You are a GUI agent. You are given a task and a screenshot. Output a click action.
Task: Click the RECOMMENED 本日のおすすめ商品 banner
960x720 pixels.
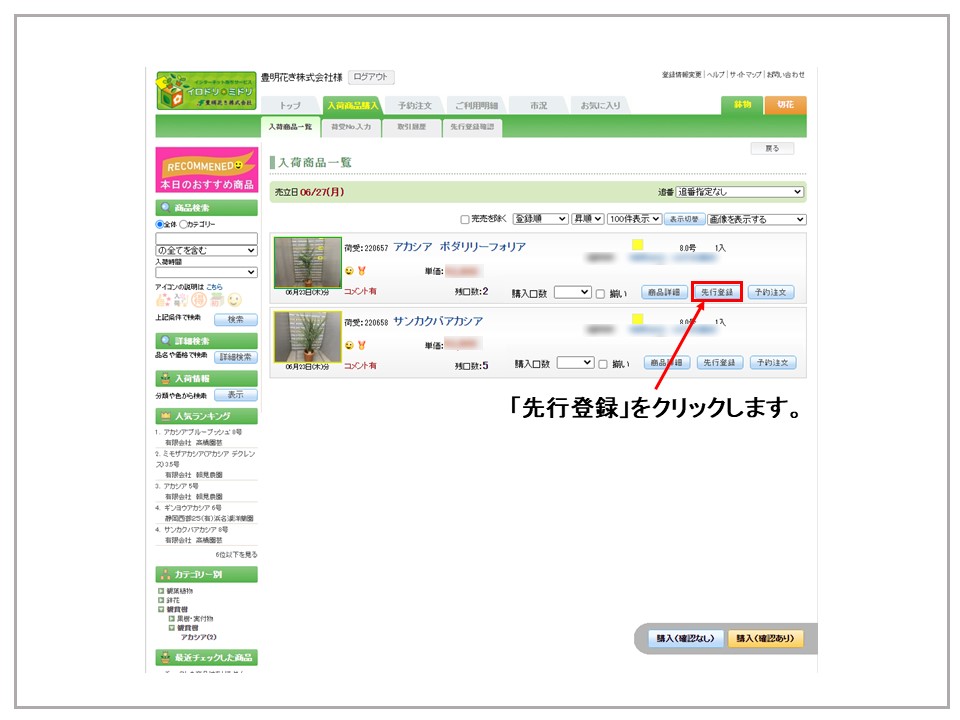pyautogui.click(x=206, y=170)
